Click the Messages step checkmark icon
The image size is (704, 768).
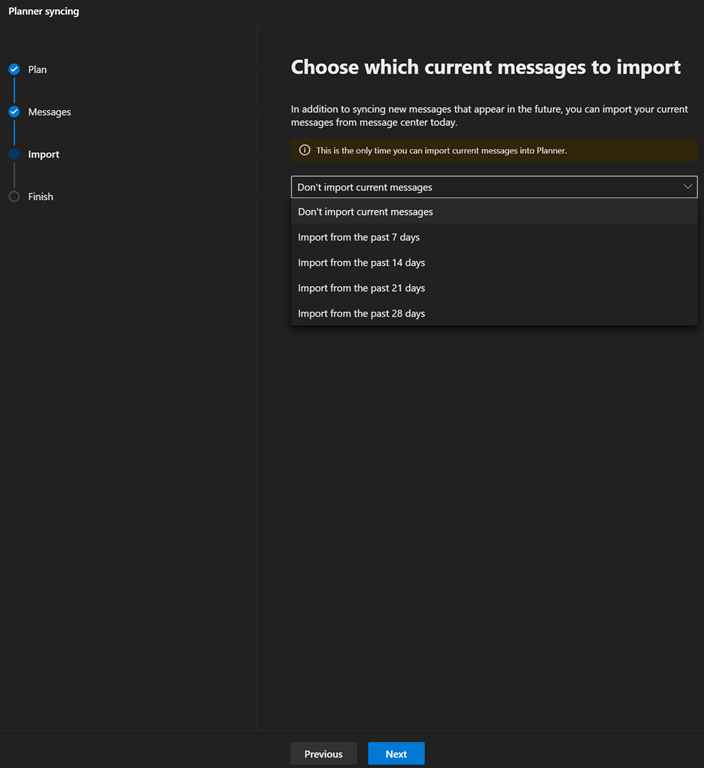(14, 112)
